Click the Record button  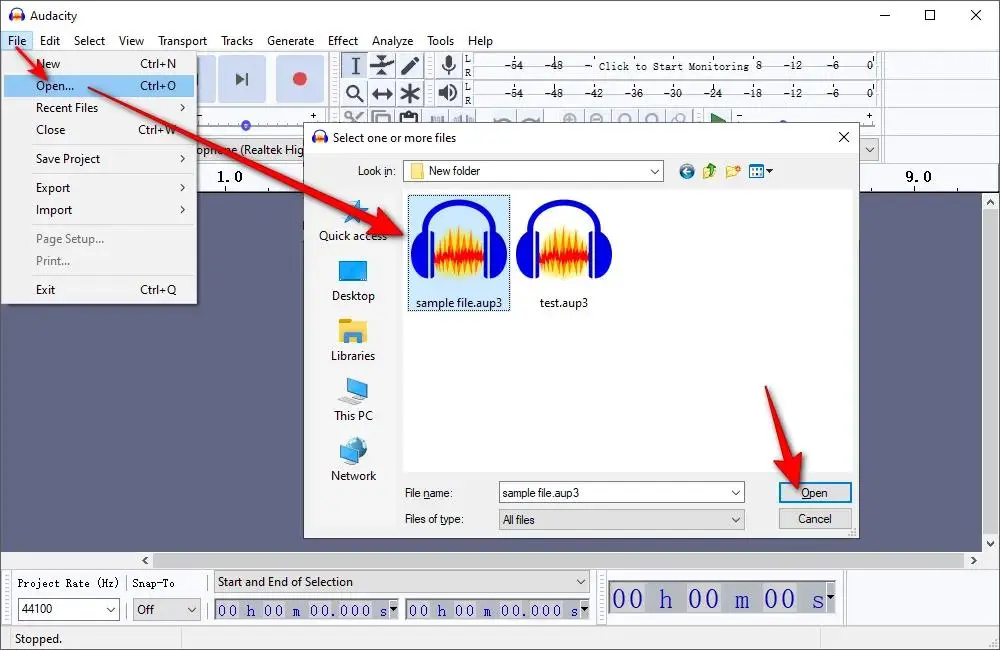click(x=300, y=79)
